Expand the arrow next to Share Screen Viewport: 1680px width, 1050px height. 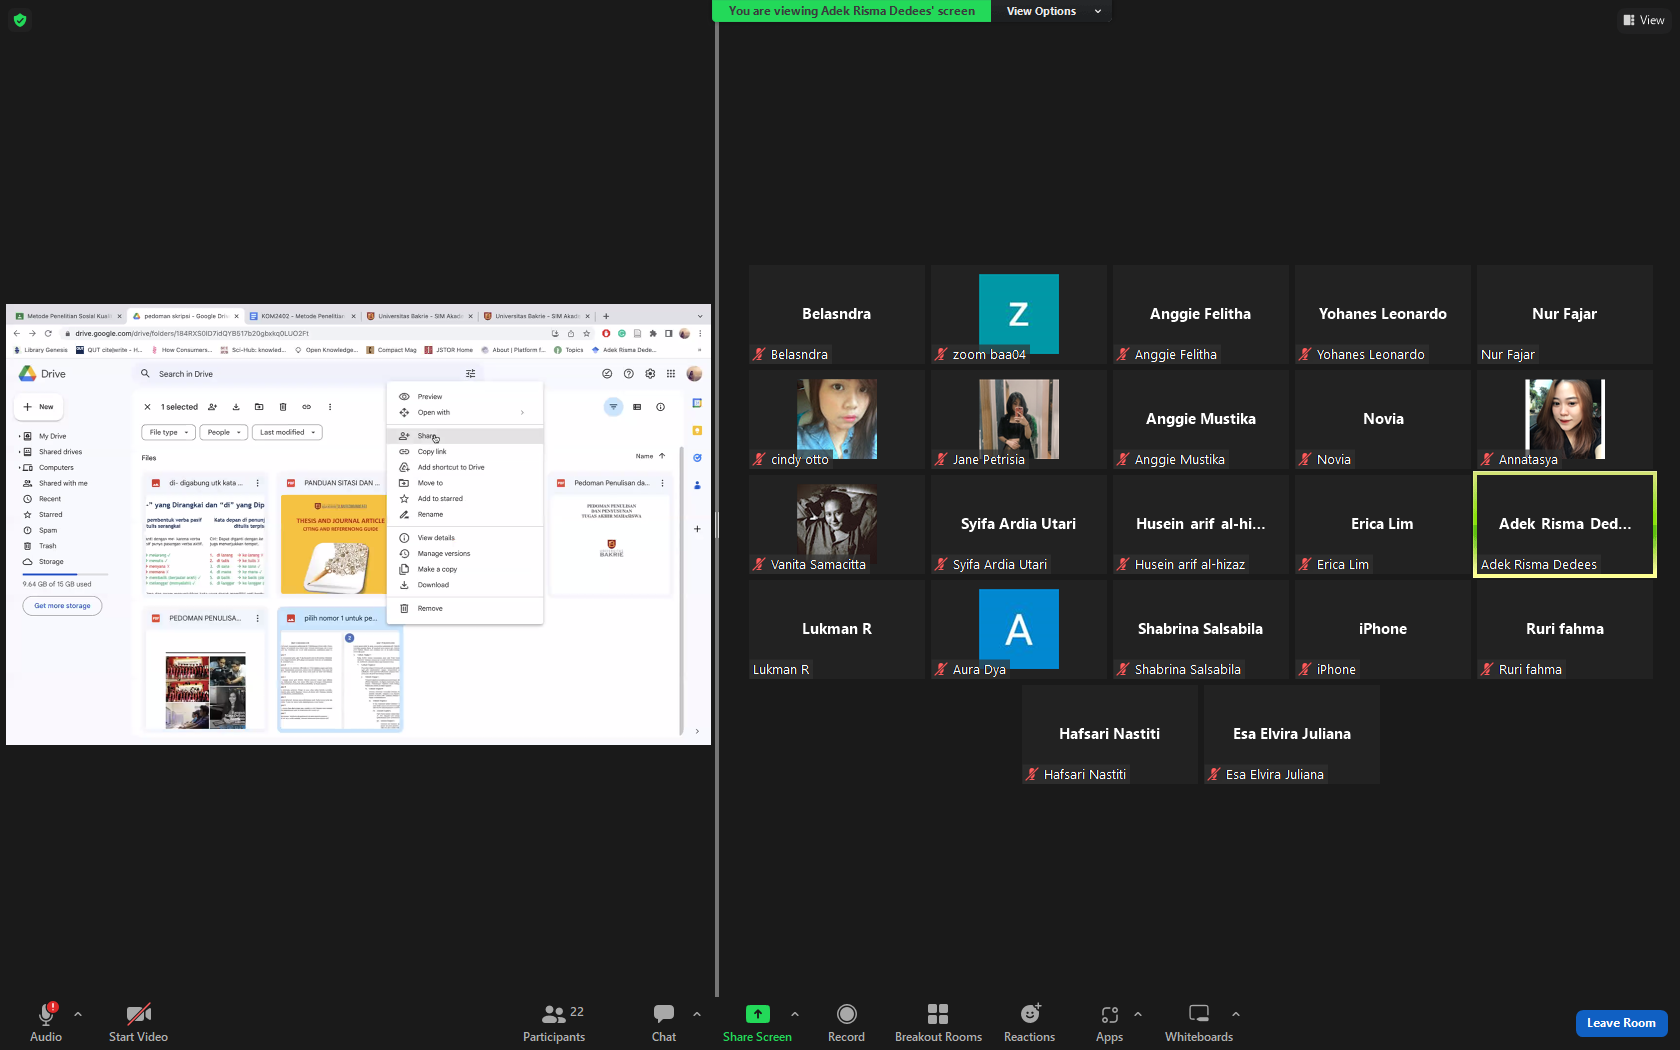[x=795, y=1014]
